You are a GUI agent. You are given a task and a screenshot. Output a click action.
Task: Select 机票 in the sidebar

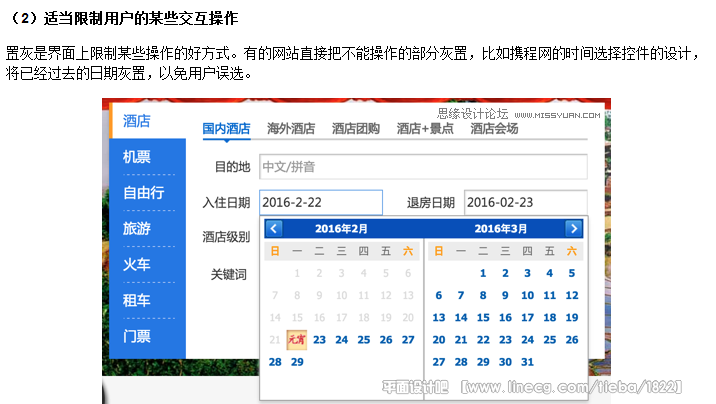[x=137, y=157]
